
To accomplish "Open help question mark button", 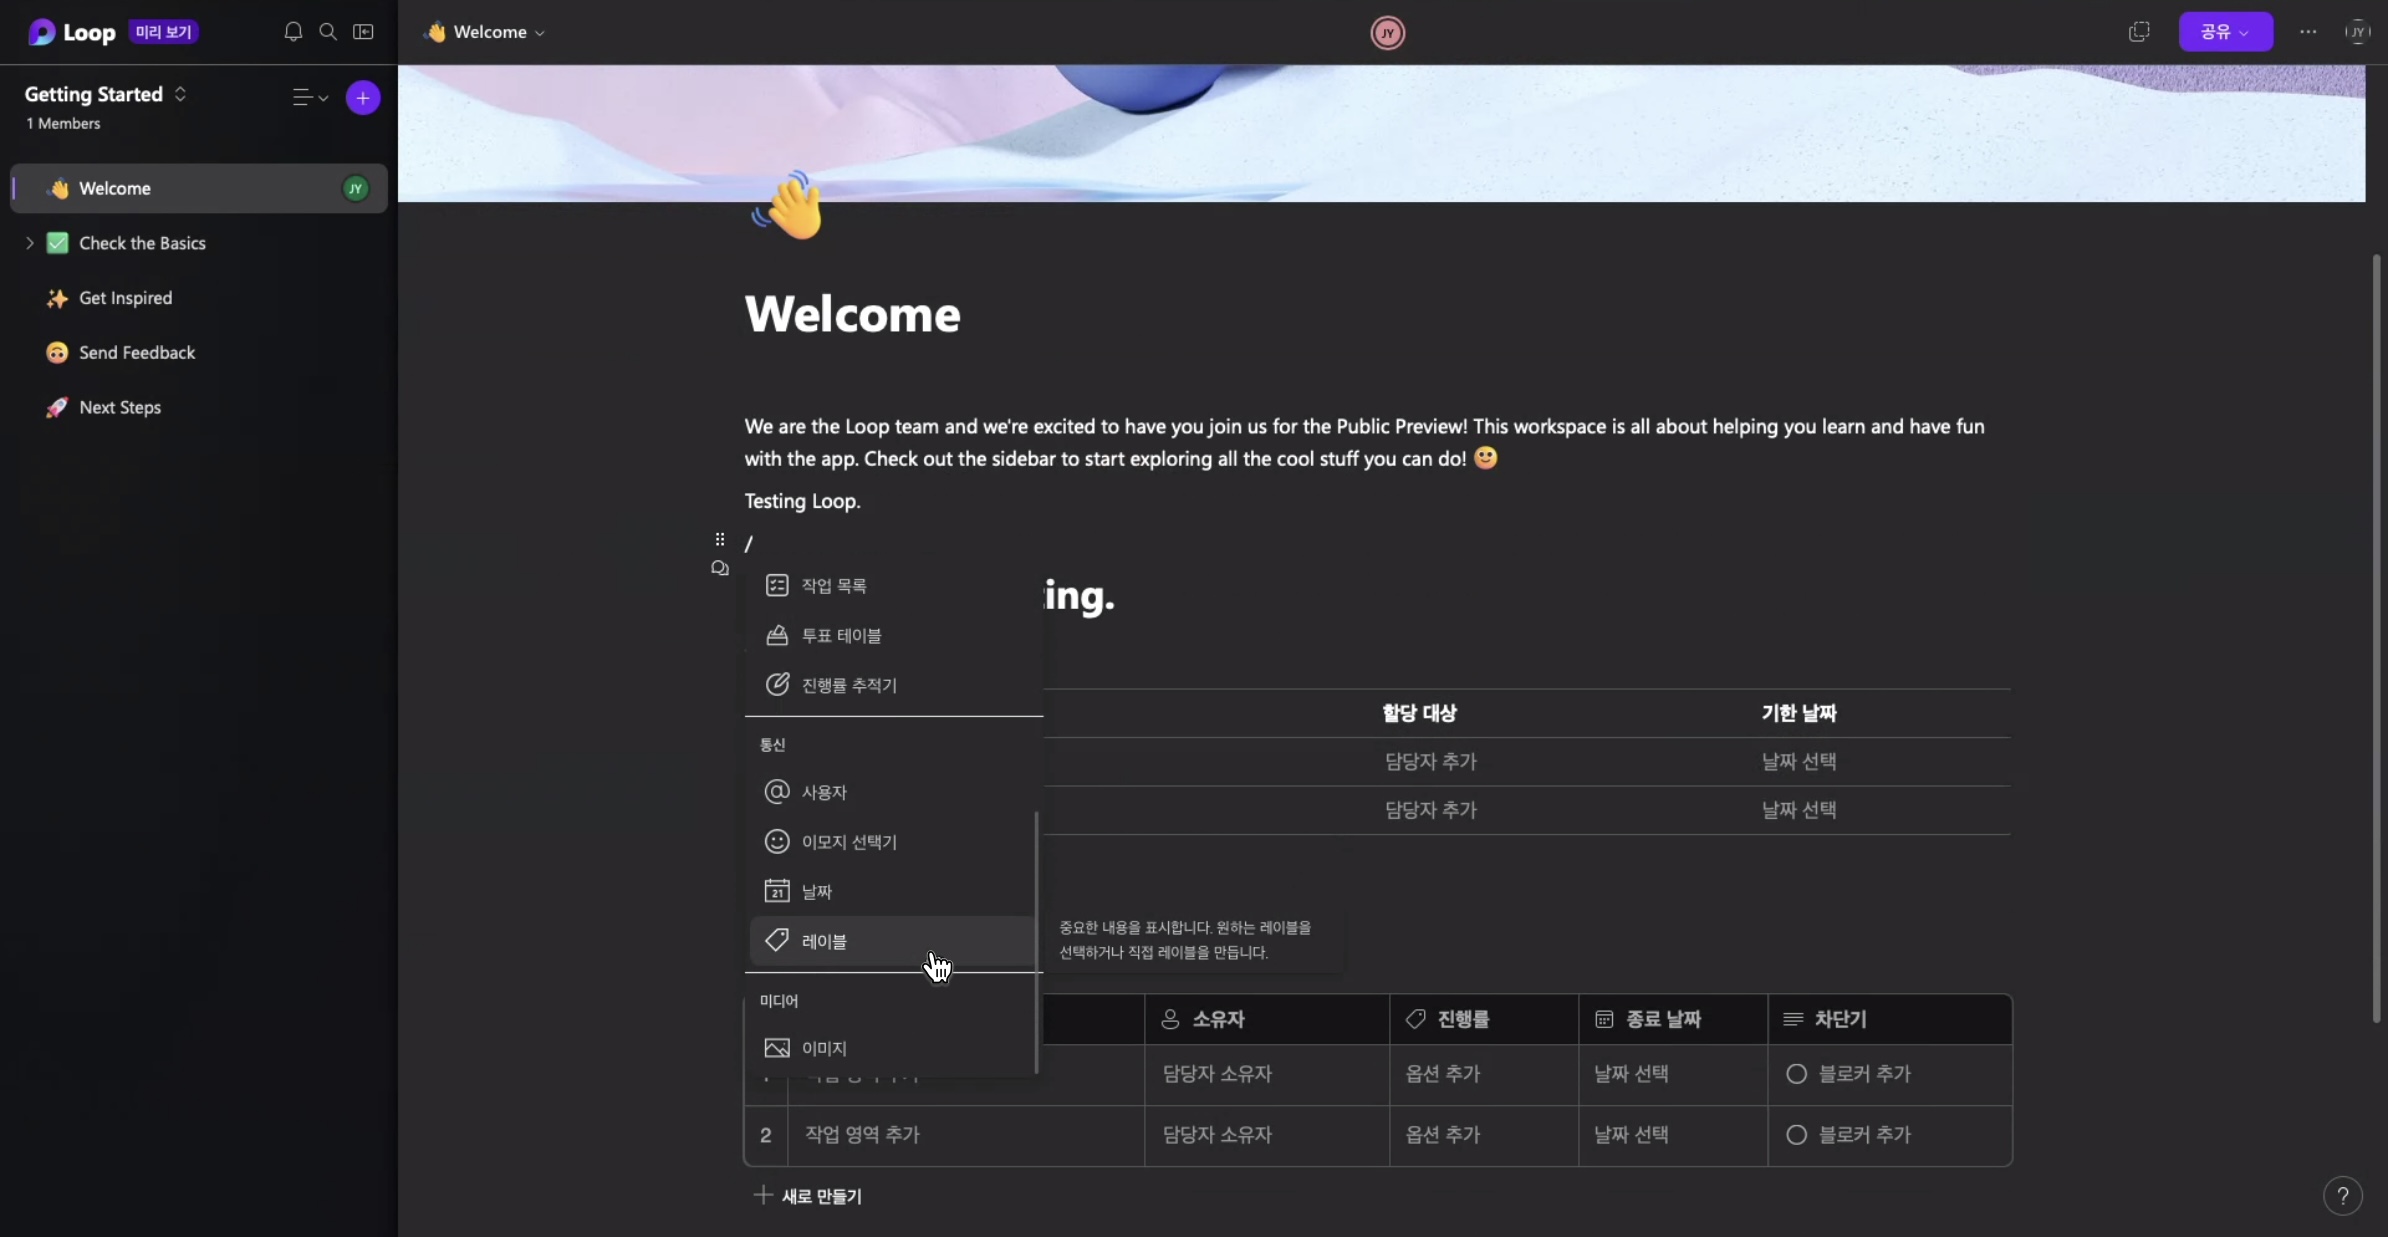I will click(x=2342, y=1196).
